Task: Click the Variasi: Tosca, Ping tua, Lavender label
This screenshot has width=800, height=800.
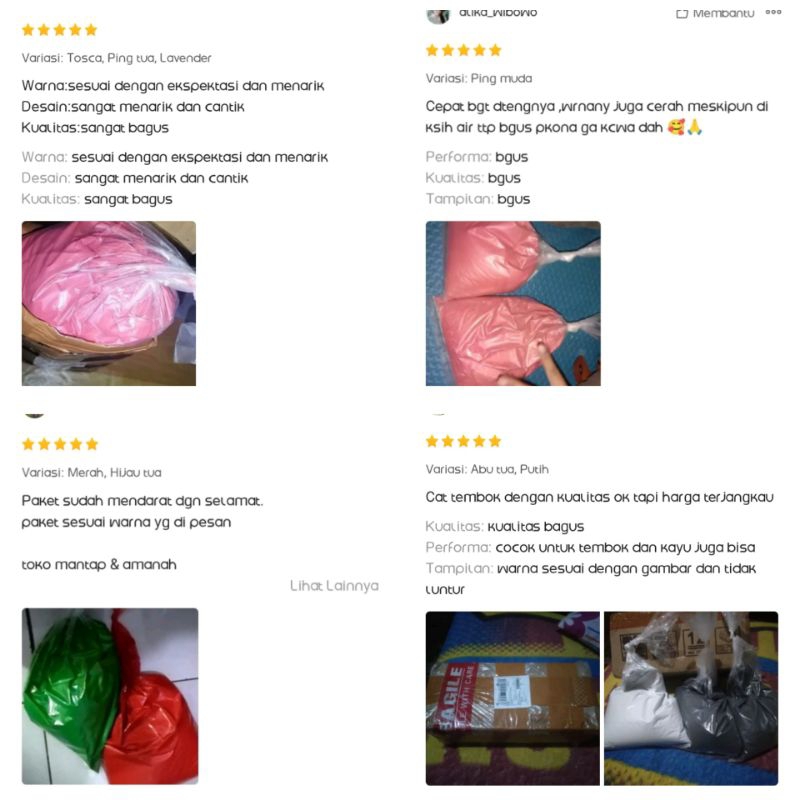Action: [116, 58]
